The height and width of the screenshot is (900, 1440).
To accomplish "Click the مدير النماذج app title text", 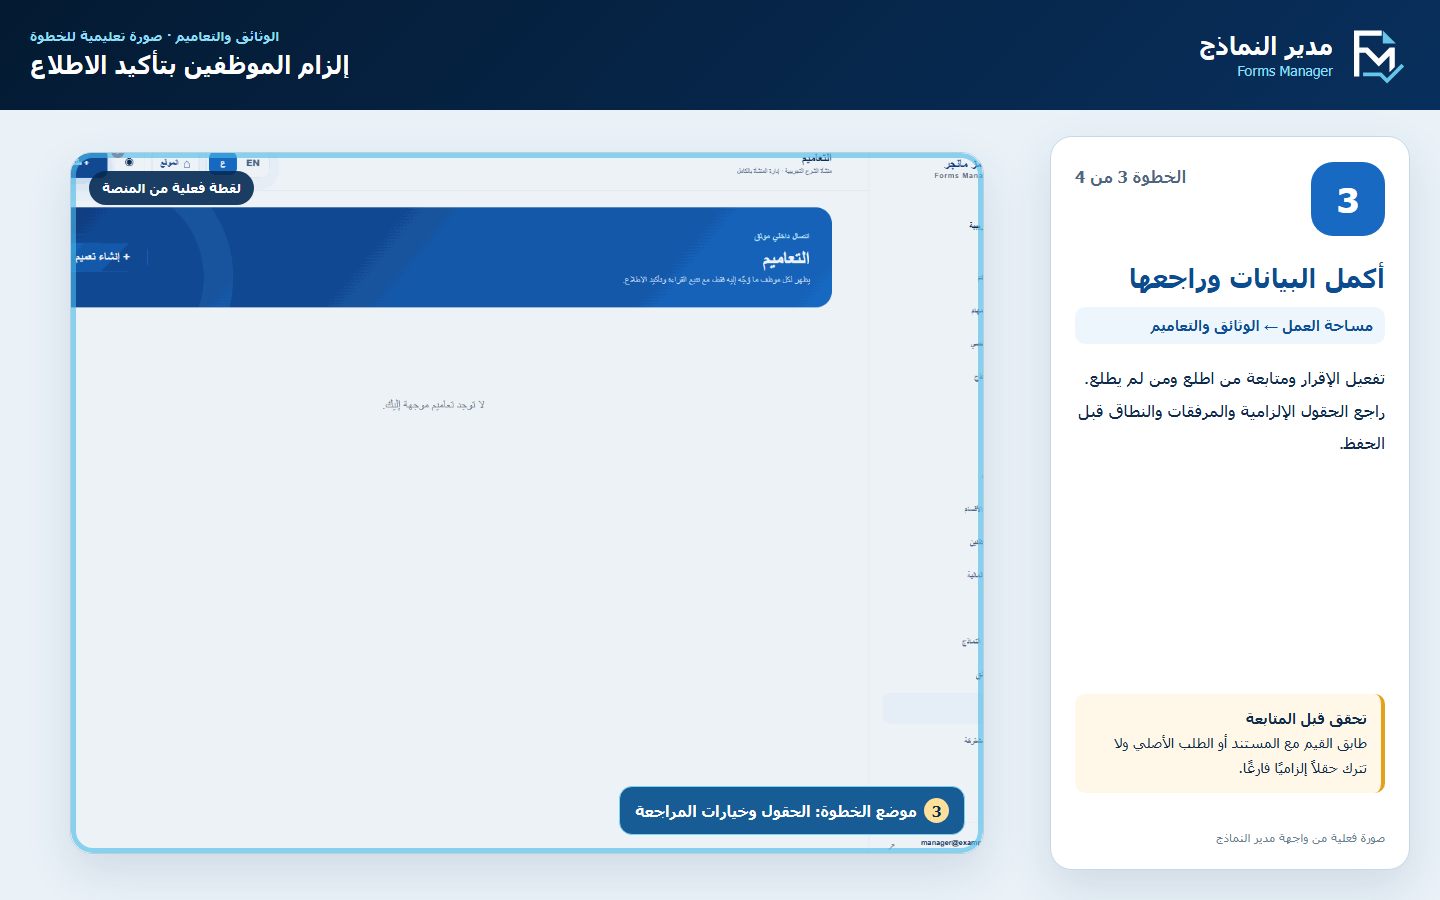I will pyautogui.click(x=1266, y=46).
